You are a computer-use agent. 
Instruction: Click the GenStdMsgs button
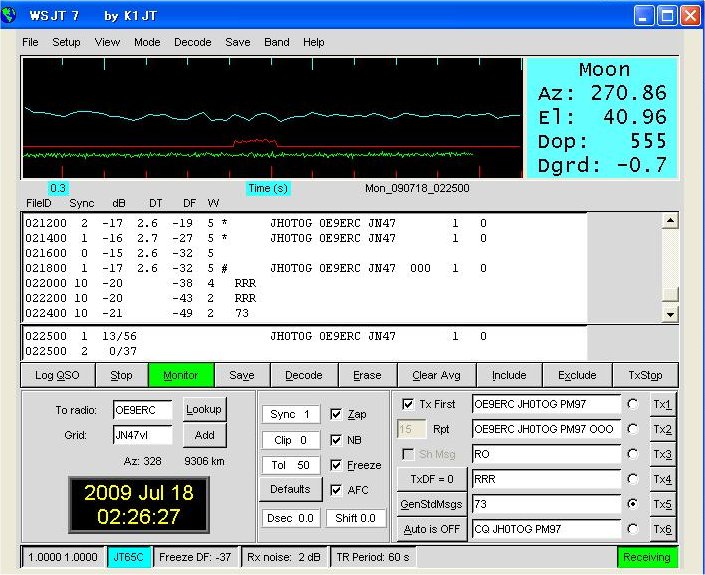point(432,504)
